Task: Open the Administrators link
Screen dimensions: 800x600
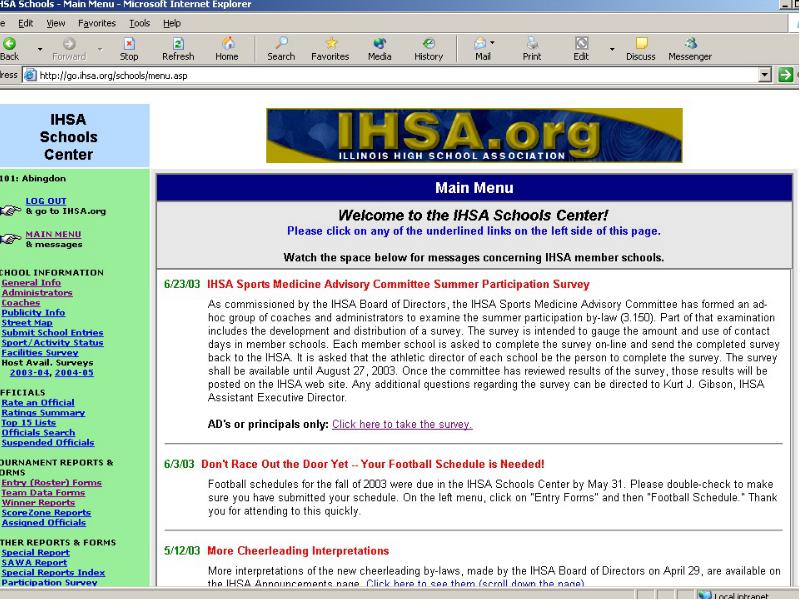Action: (x=37, y=293)
